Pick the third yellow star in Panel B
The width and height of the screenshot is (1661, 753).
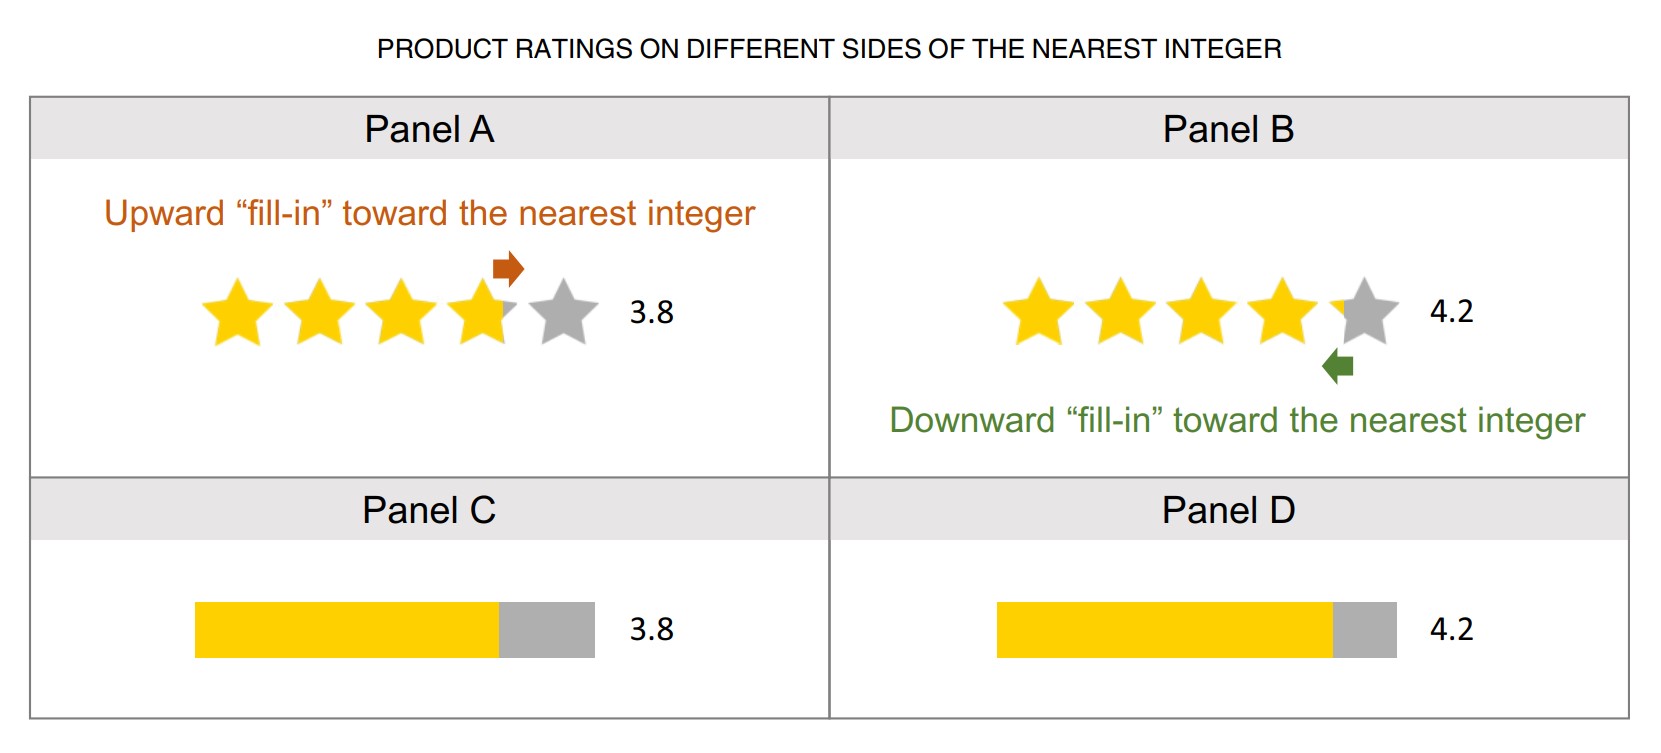pos(1201,313)
